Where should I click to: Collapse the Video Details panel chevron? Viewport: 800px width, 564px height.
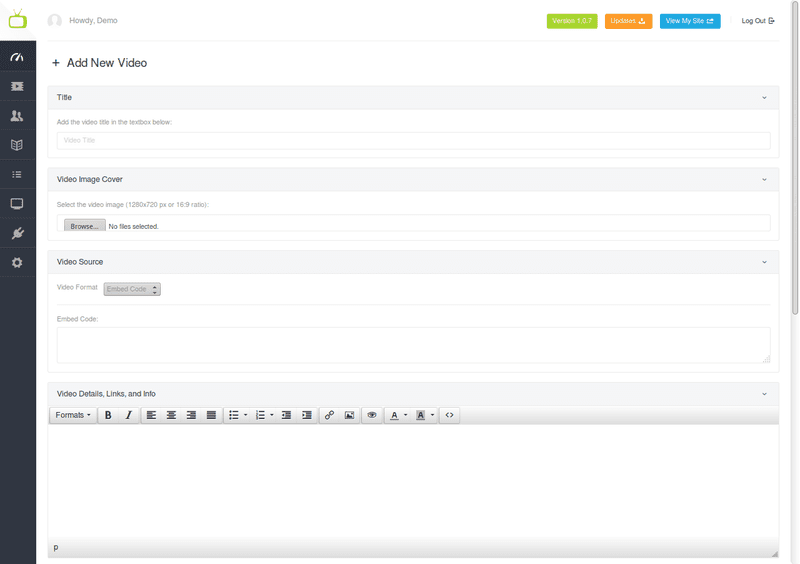pos(764,394)
